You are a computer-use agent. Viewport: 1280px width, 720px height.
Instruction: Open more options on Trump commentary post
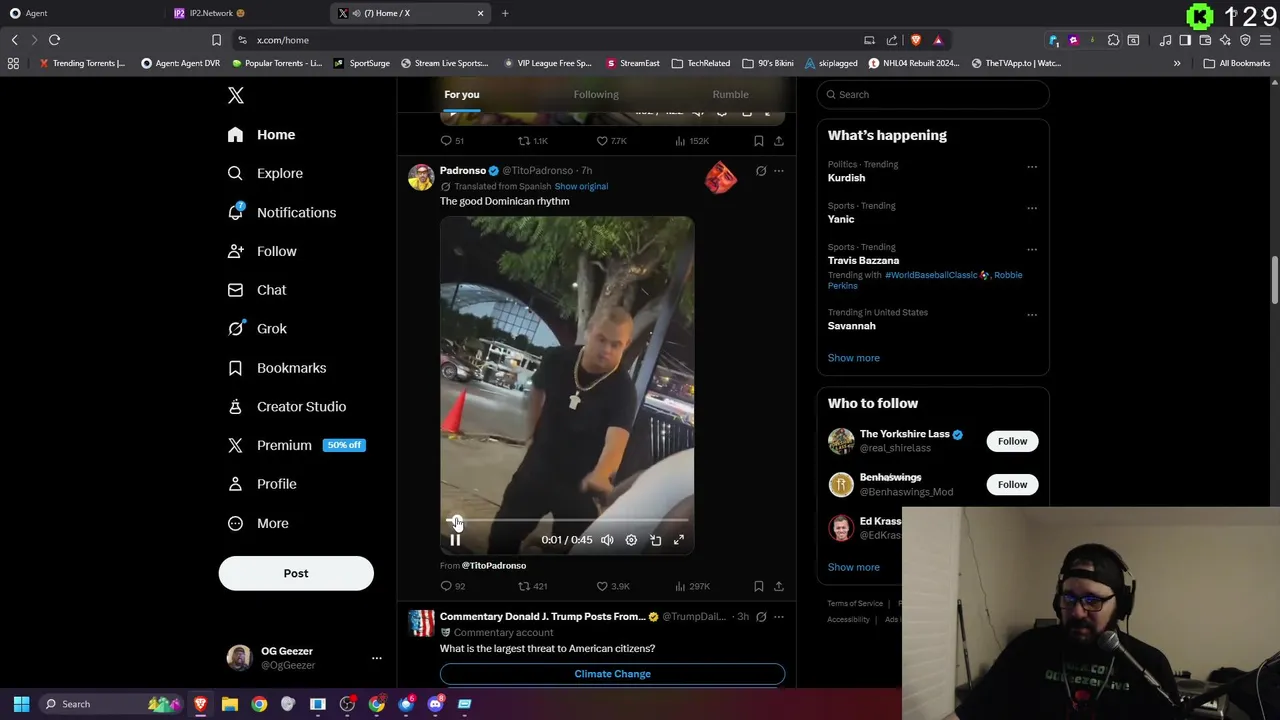[779, 617]
